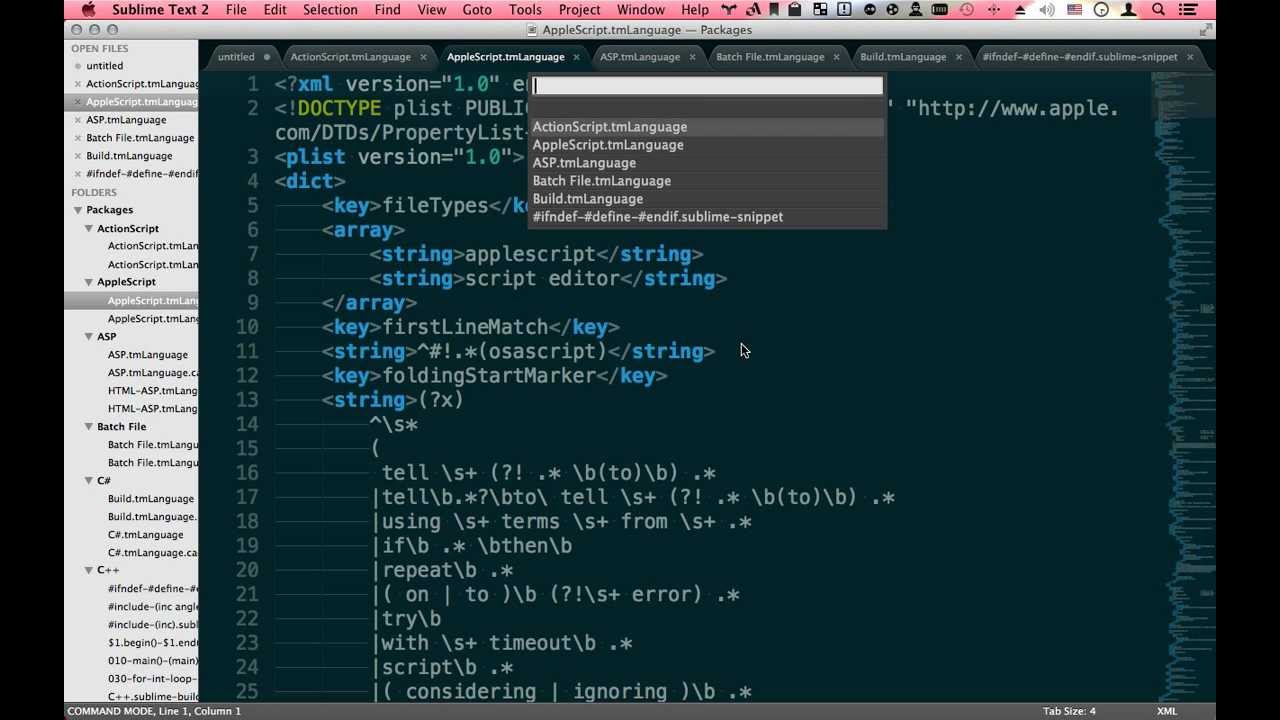Choose Batch File.tmLanguage in the Goto list
This screenshot has height=720, width=1280.
coord(707,181)
